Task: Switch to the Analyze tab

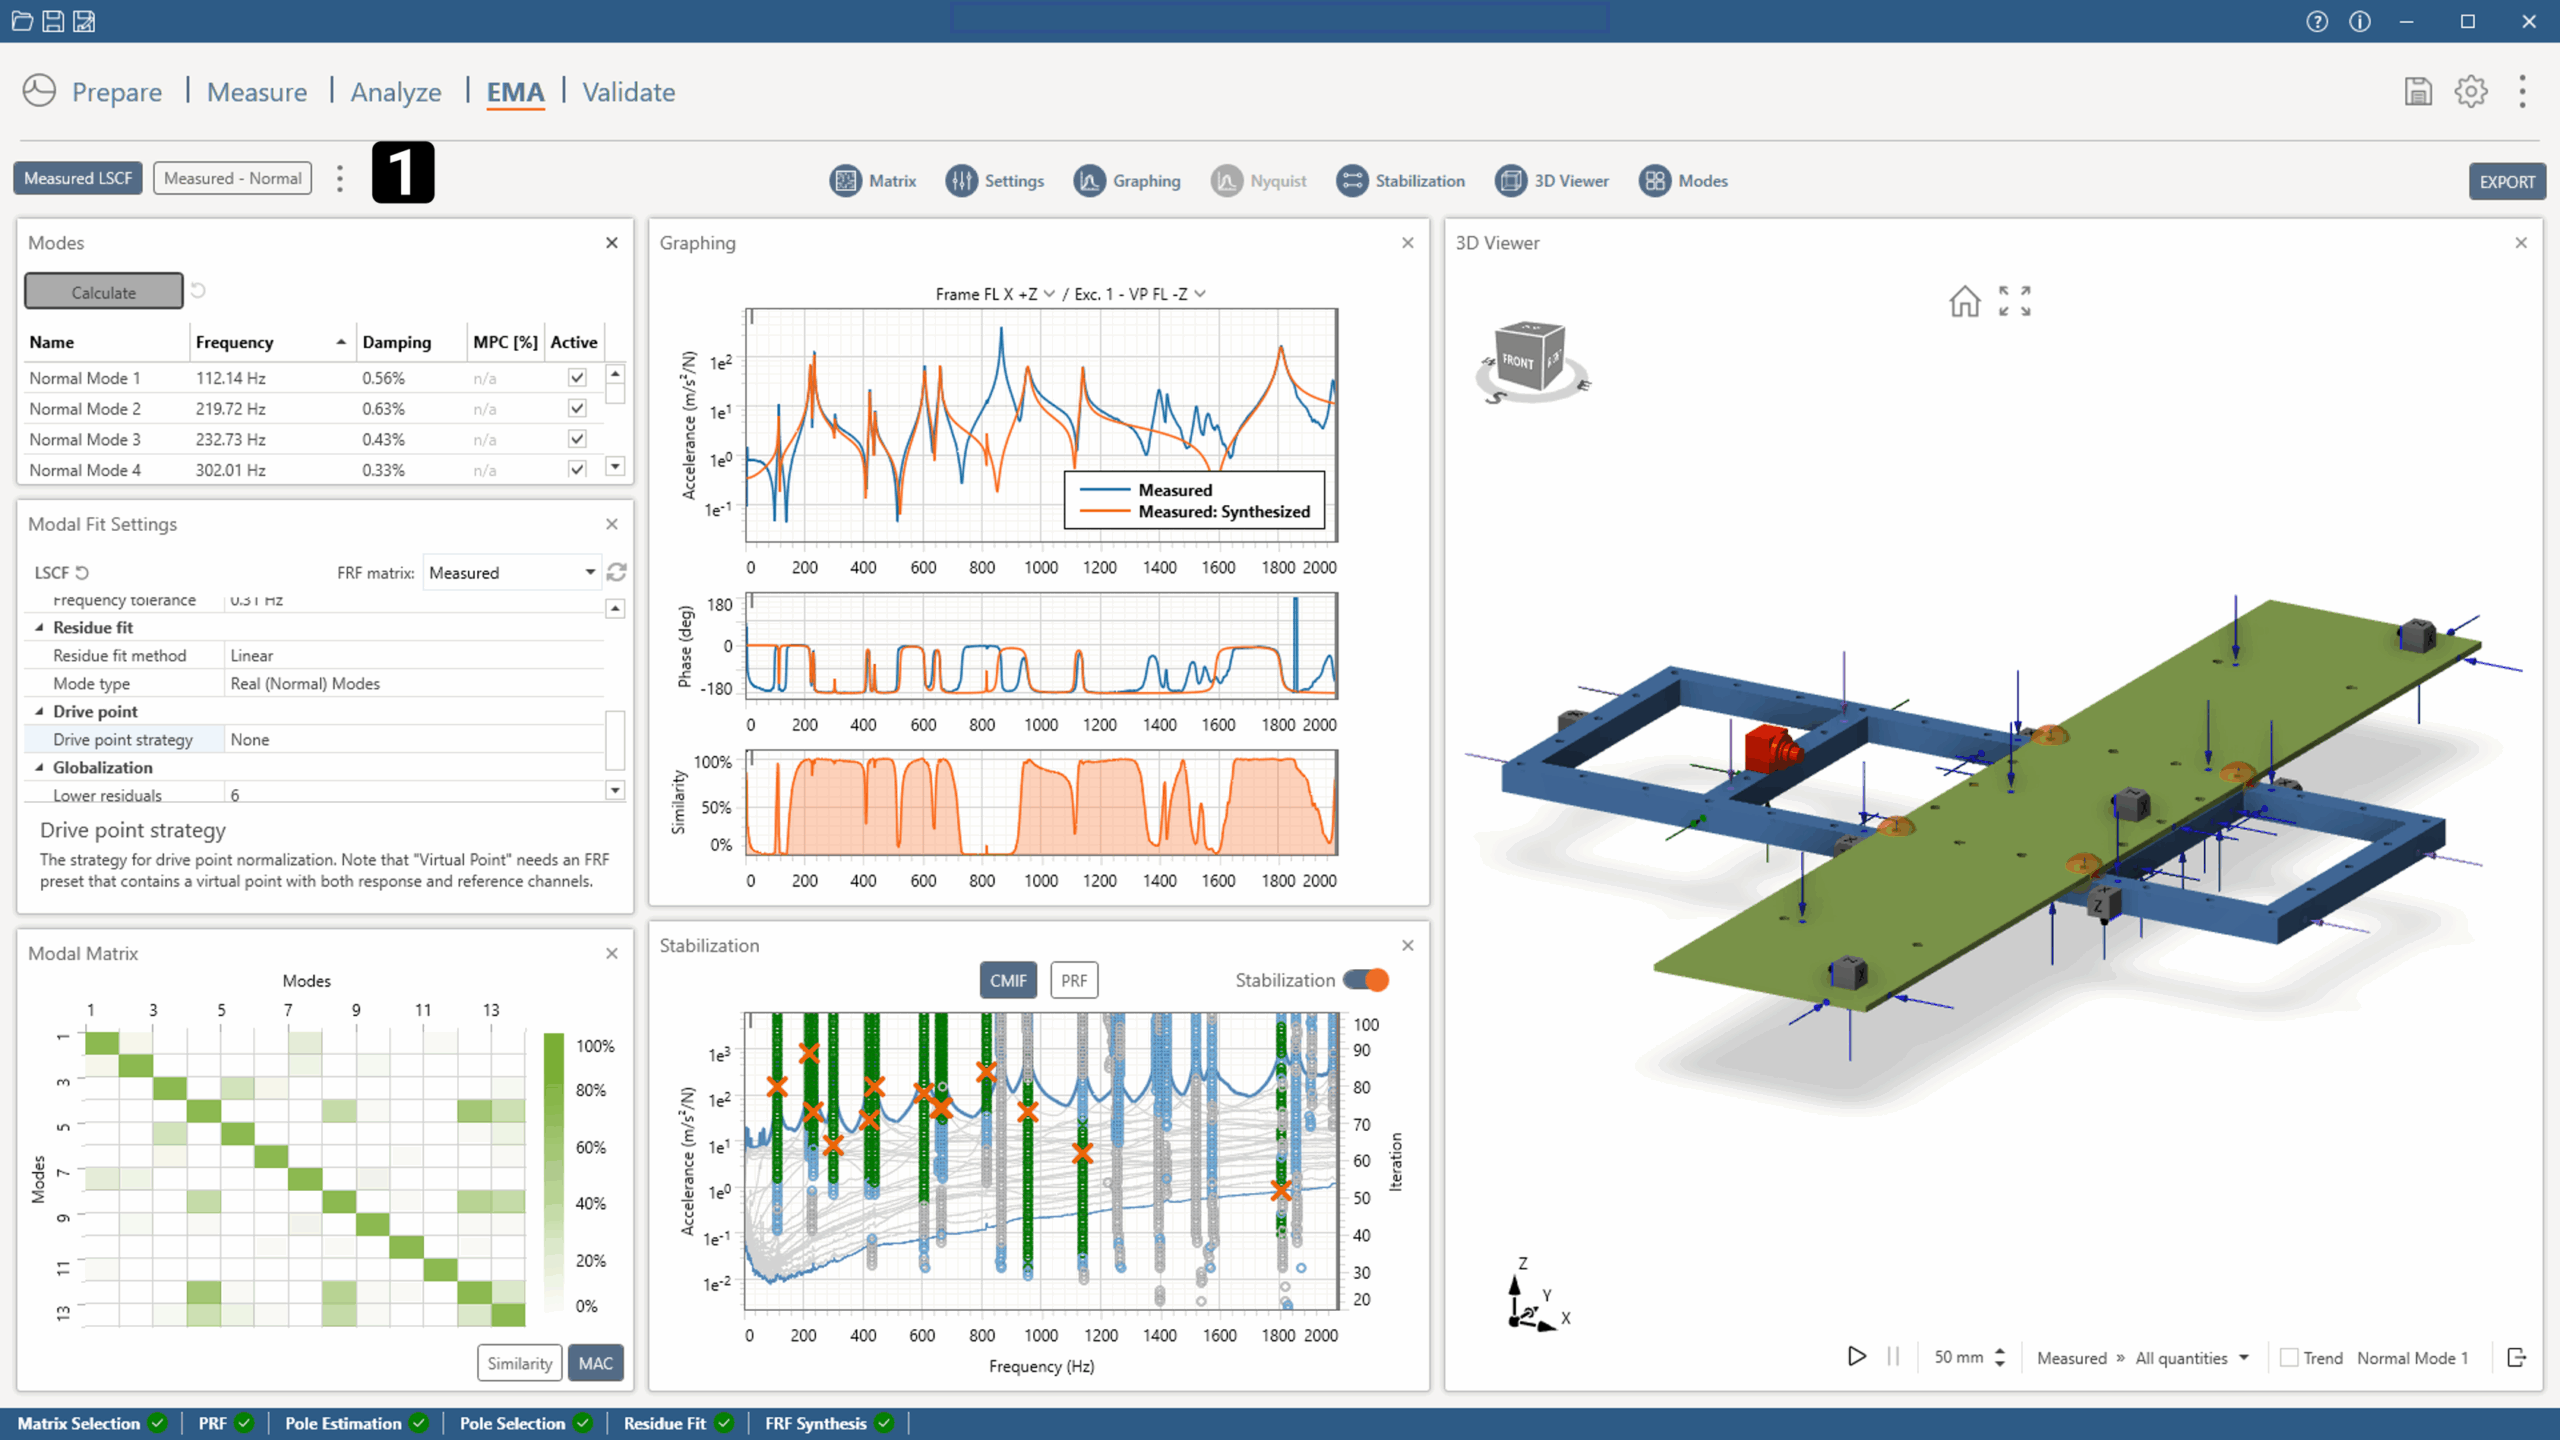Action: (x=396, y=92)
